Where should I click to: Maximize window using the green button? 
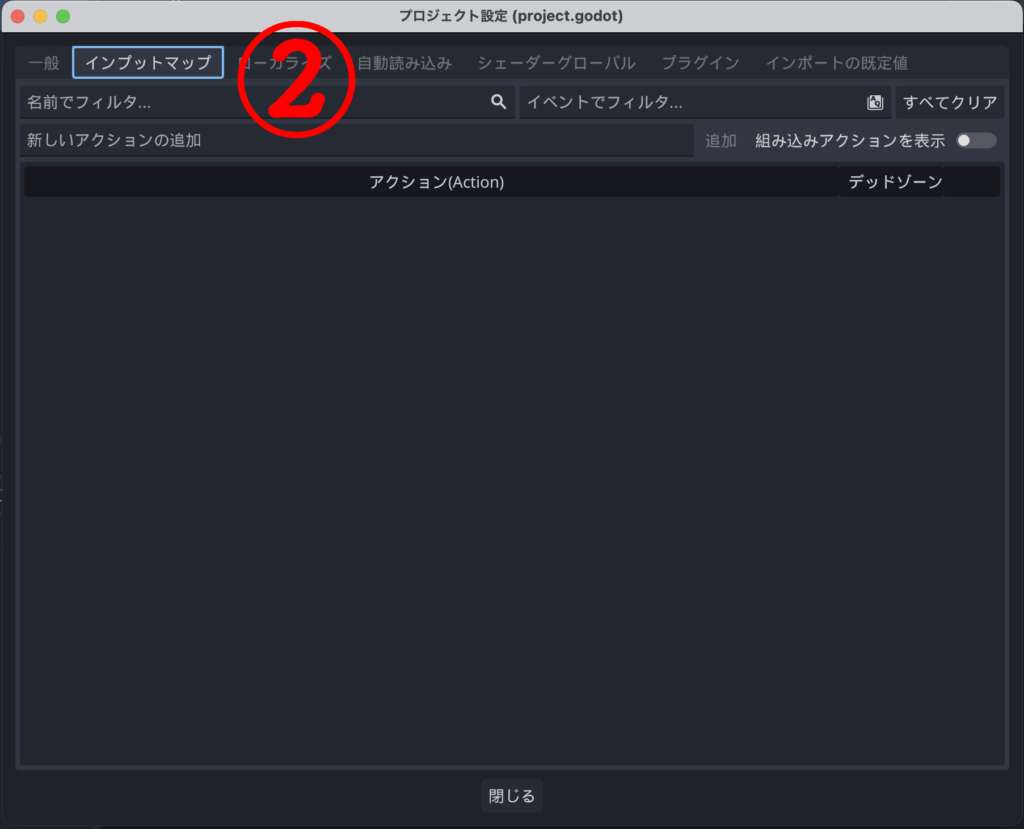pos(63,17)
